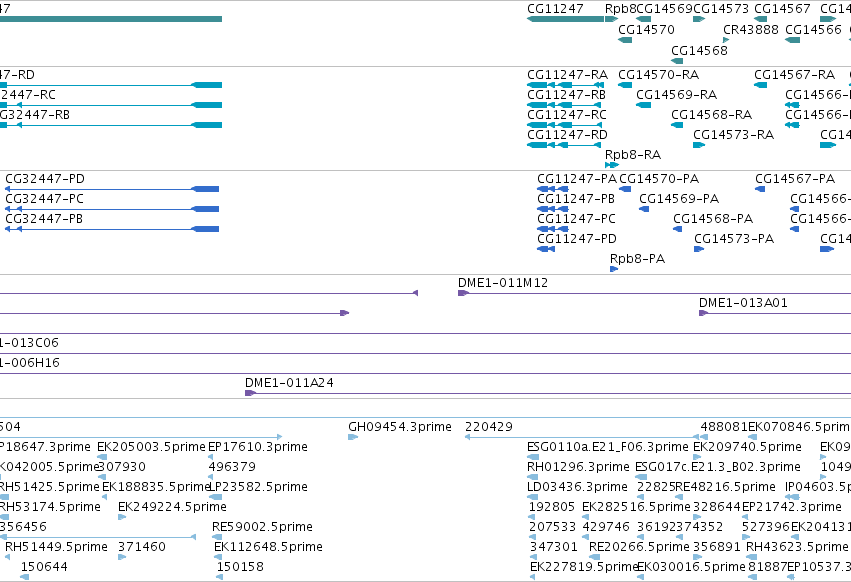Screen dimensions: 851x582
Task: Click the DME1-011A24 clone label
Action: pyautogui.click(x=289, y=383)
